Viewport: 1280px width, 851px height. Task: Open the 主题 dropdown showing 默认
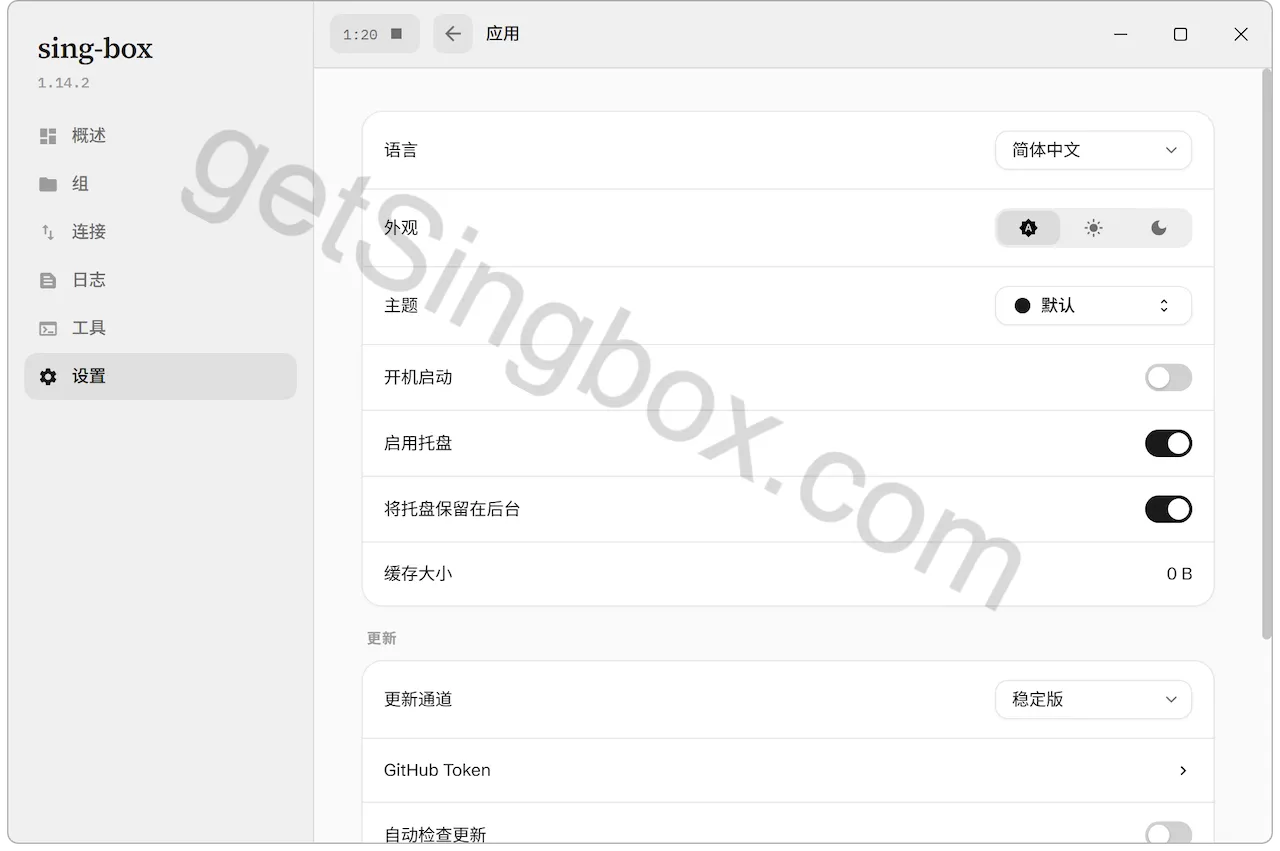coord(1093,306)
